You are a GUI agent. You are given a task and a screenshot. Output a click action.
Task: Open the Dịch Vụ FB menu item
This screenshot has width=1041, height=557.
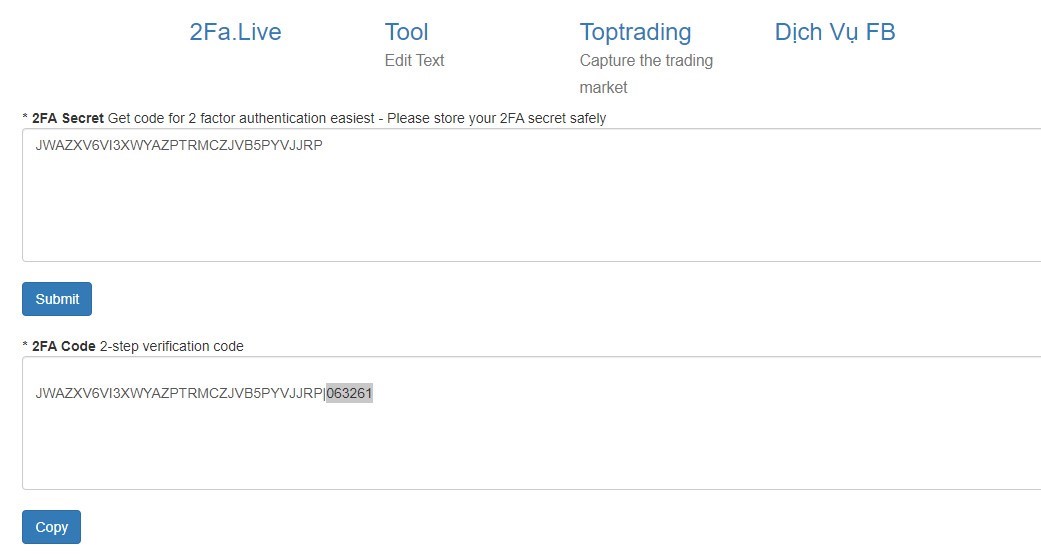pos(835,32)
